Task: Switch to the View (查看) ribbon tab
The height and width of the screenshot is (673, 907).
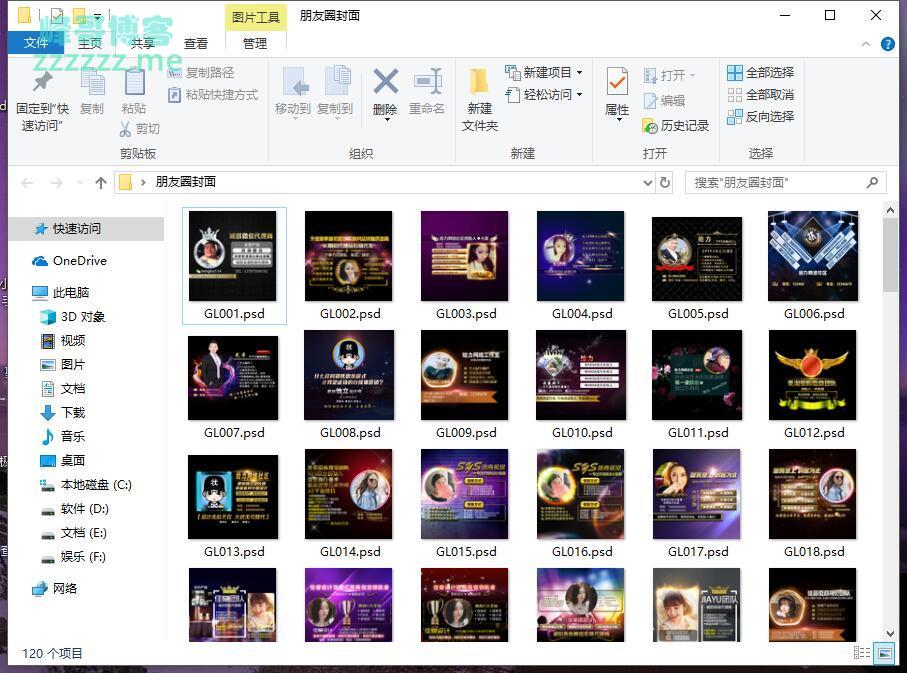Action: (196, 43)
